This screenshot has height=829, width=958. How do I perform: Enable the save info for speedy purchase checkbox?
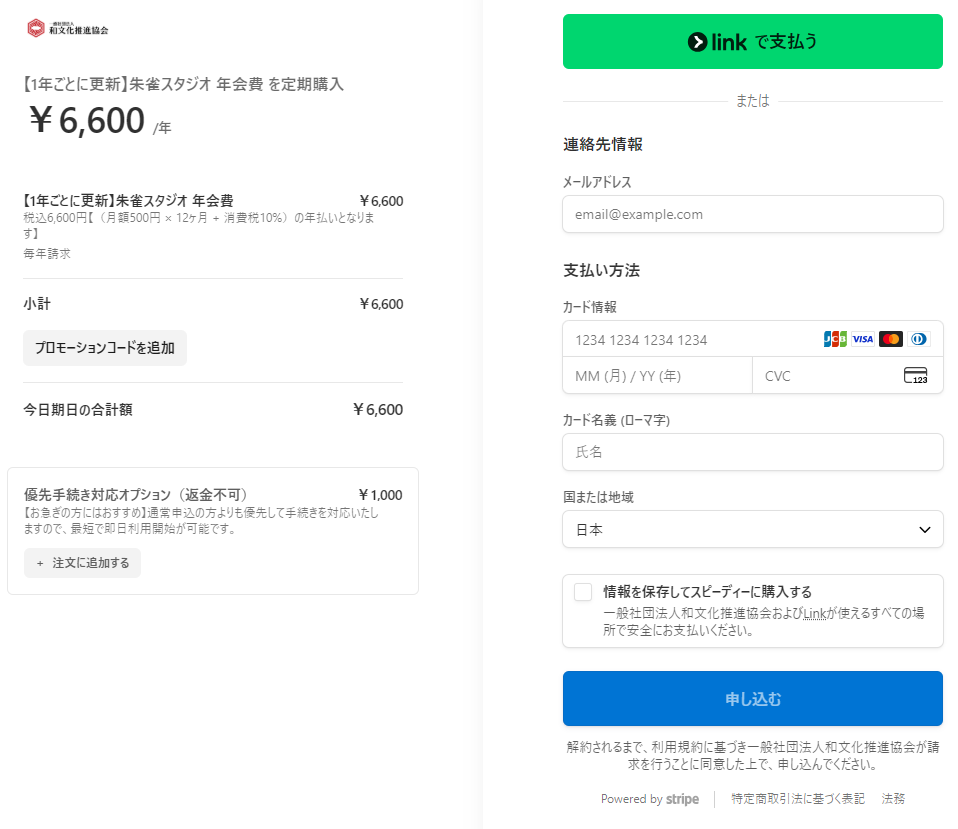583,592
